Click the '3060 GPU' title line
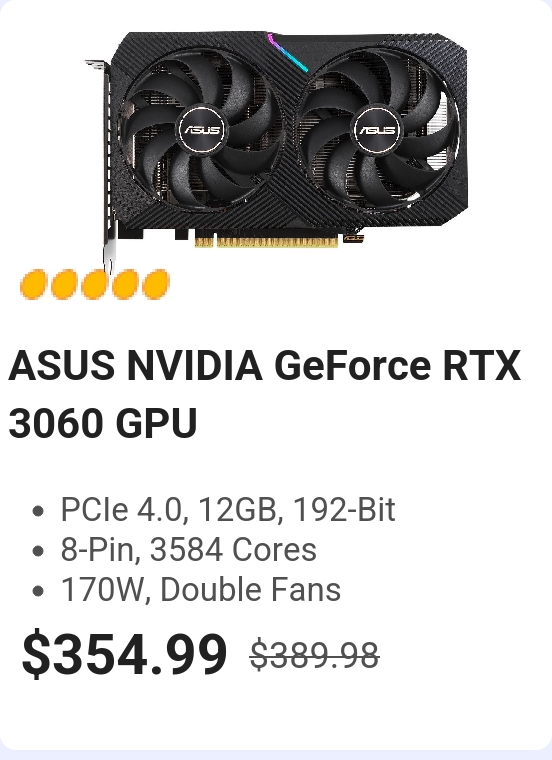Viewport: 552px width, 760px height. pyautogui.click(x=103, y=423)
